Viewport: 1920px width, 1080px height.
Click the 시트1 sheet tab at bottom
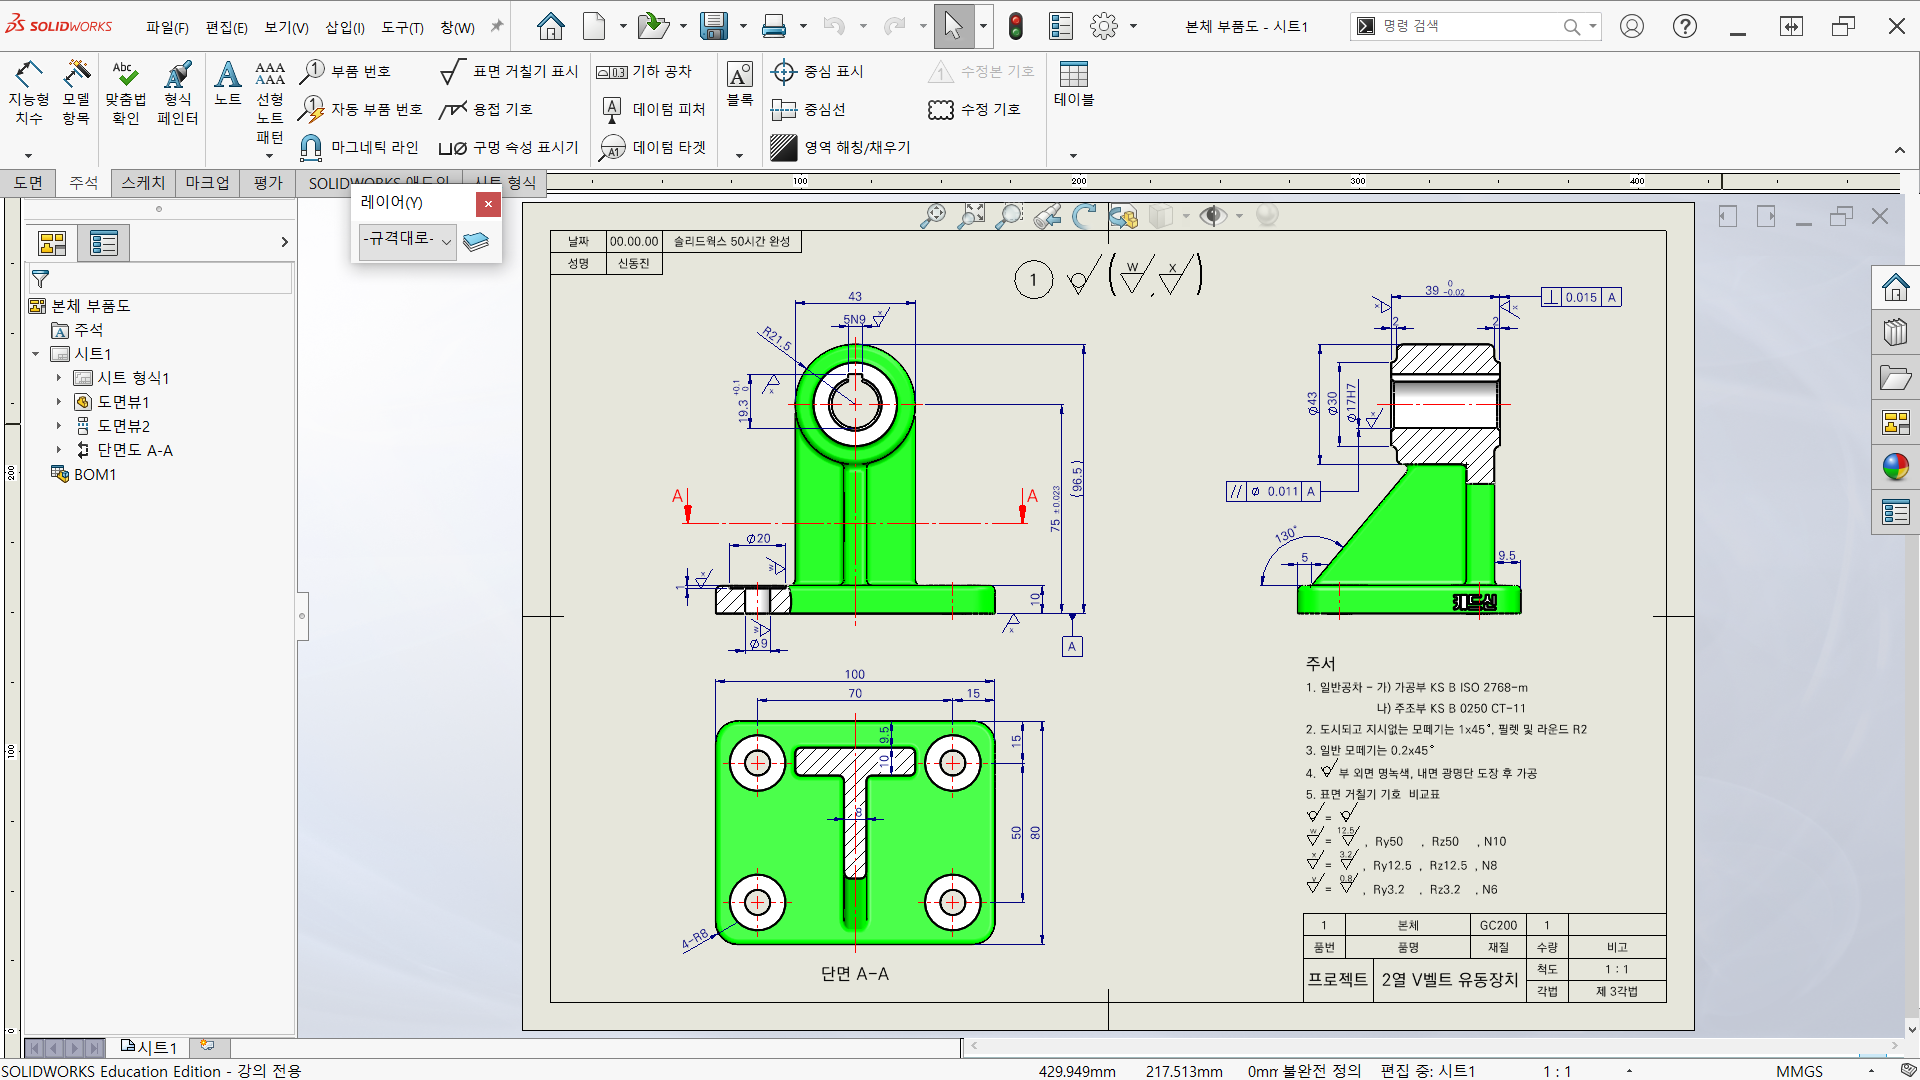point(148,1047)
